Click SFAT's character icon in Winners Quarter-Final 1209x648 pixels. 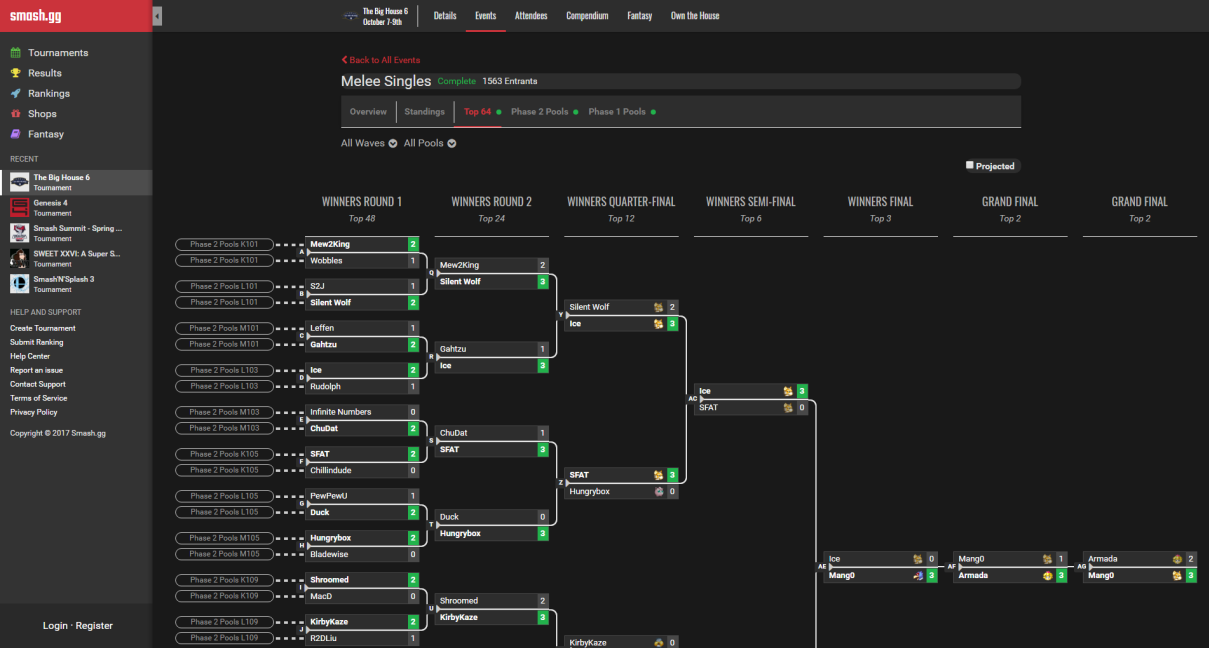click(658, 475)
